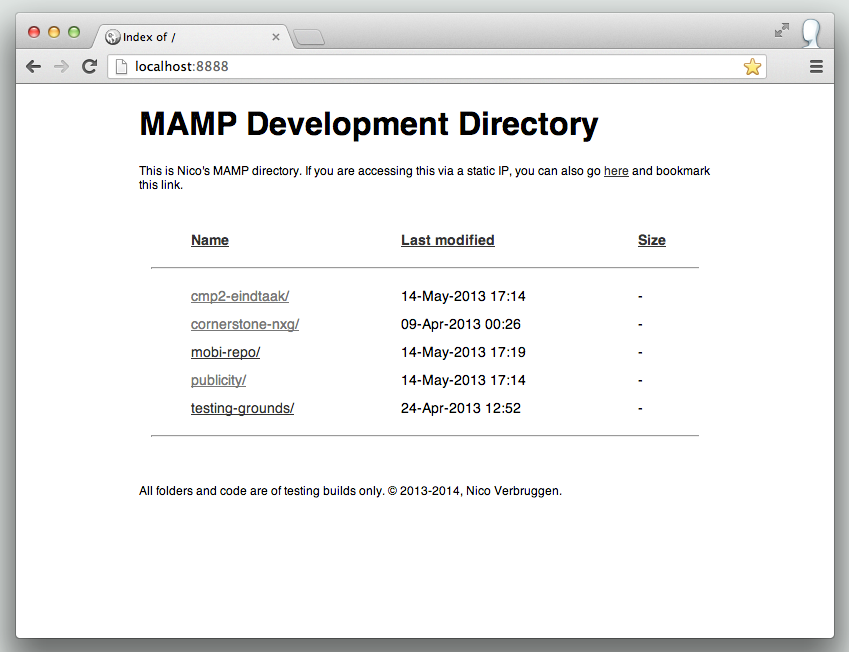
Task: Reload the page with the refresh icon
Action: tap(89, 66)
